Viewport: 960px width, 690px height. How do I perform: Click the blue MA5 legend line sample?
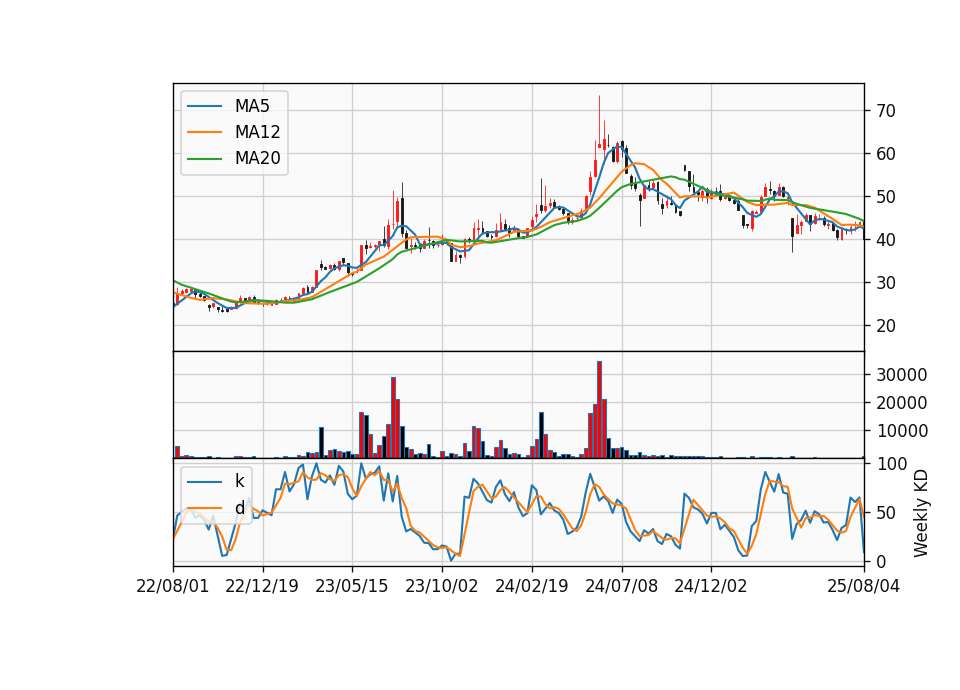204,106
